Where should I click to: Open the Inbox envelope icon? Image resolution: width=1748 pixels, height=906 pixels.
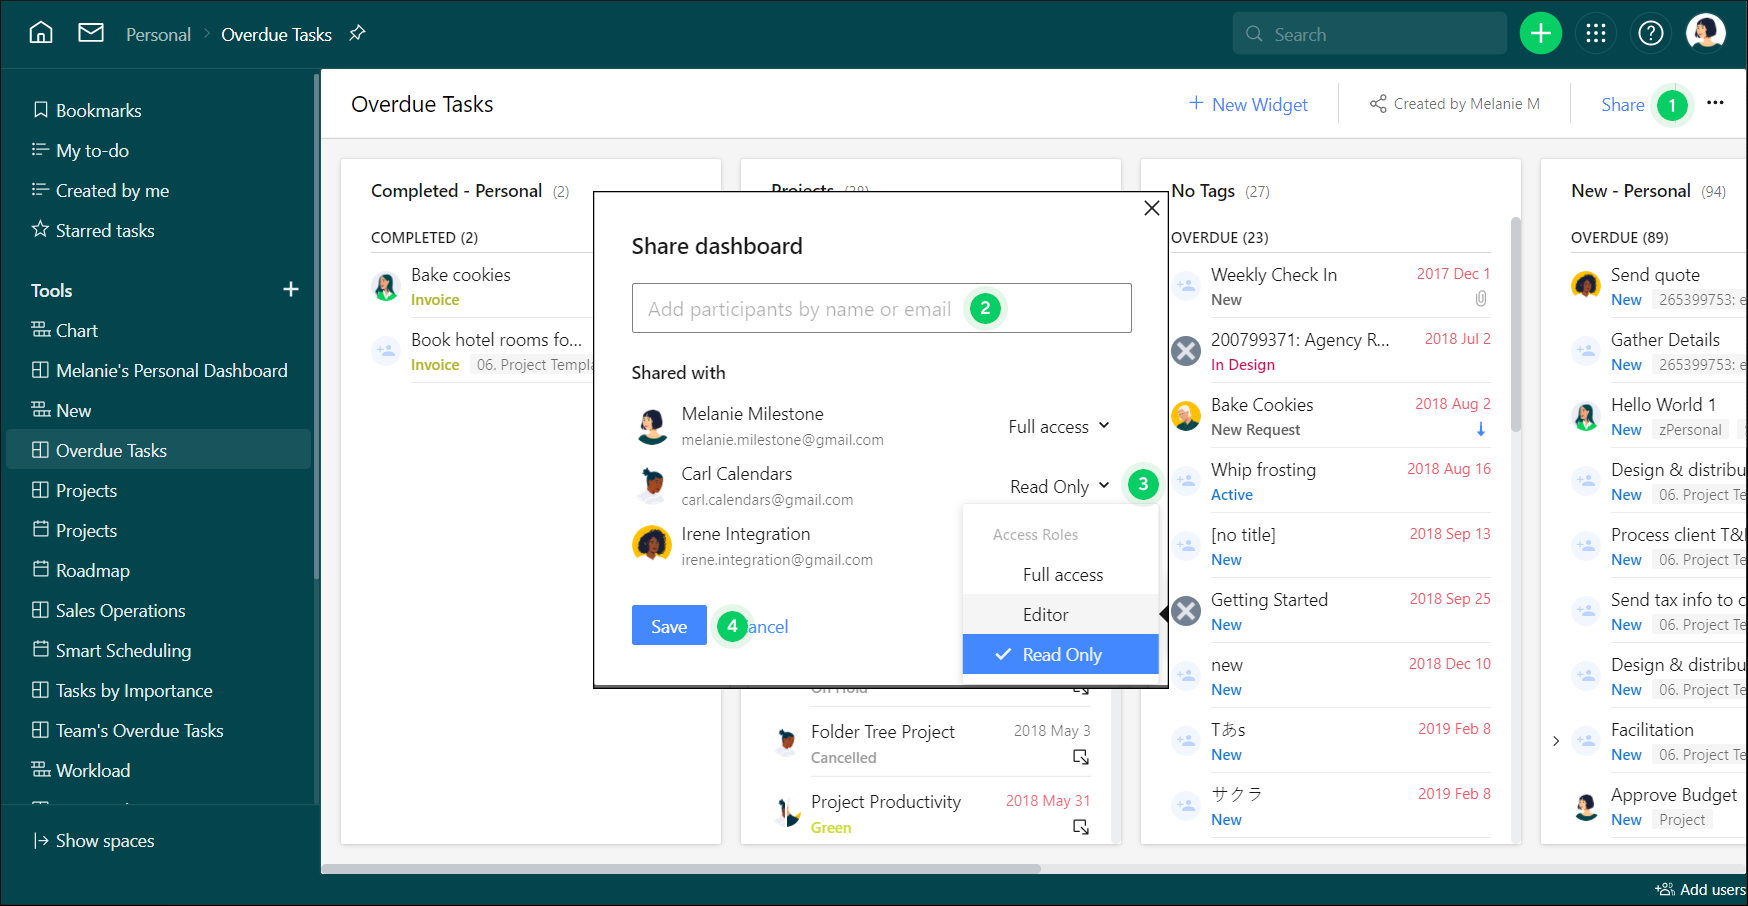pos(91,33)
